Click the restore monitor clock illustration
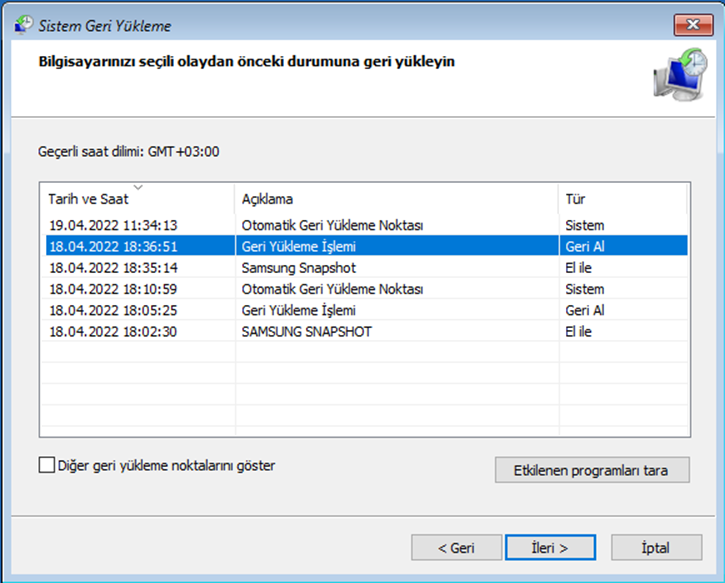The height and width of the screenshot is (583, 725). click(681, 74)
